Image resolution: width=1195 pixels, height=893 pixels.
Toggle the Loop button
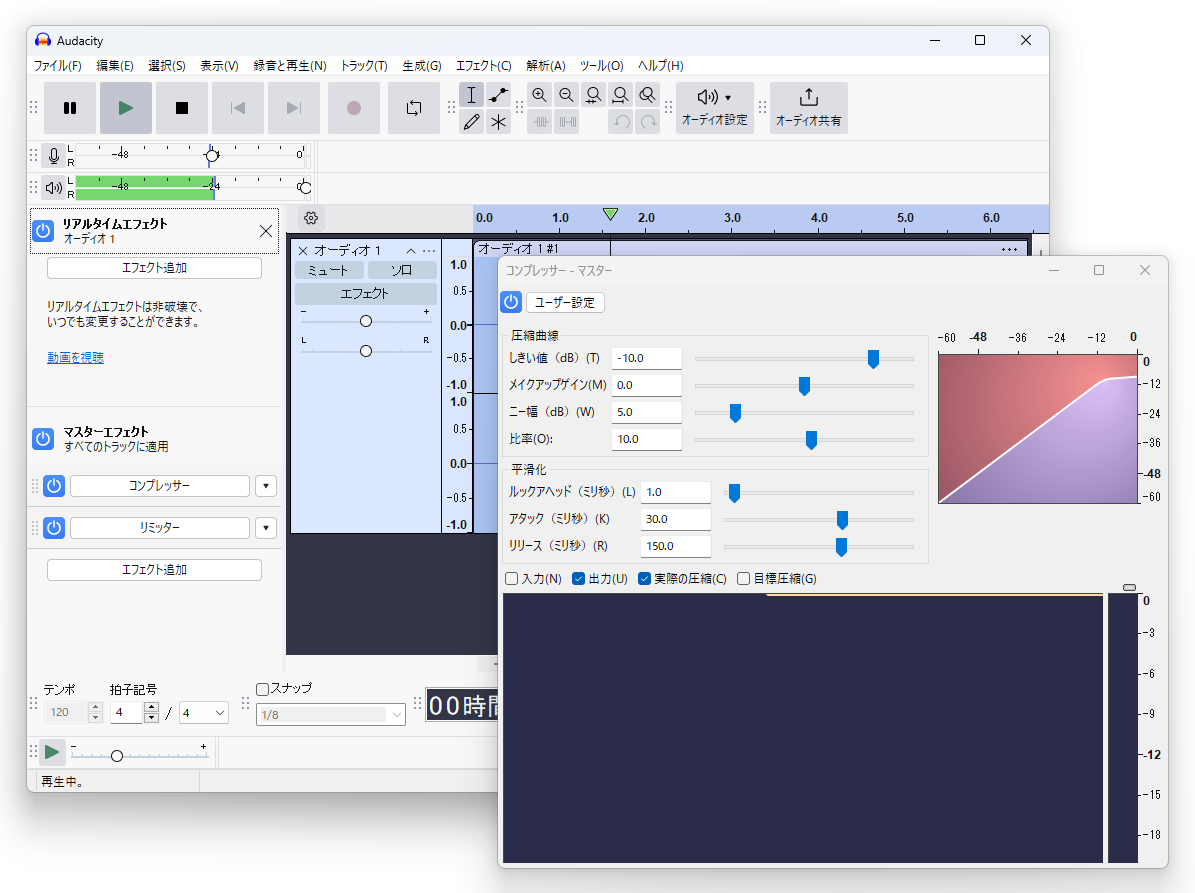click(414, 108)
